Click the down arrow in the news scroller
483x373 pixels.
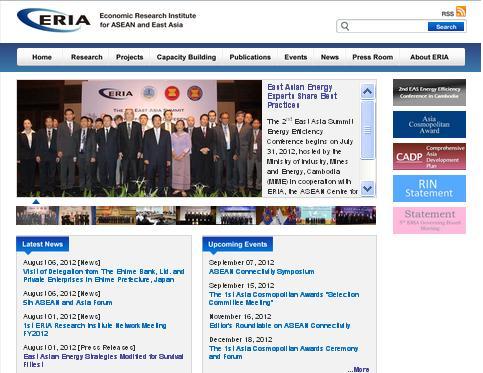coord(368,189)
